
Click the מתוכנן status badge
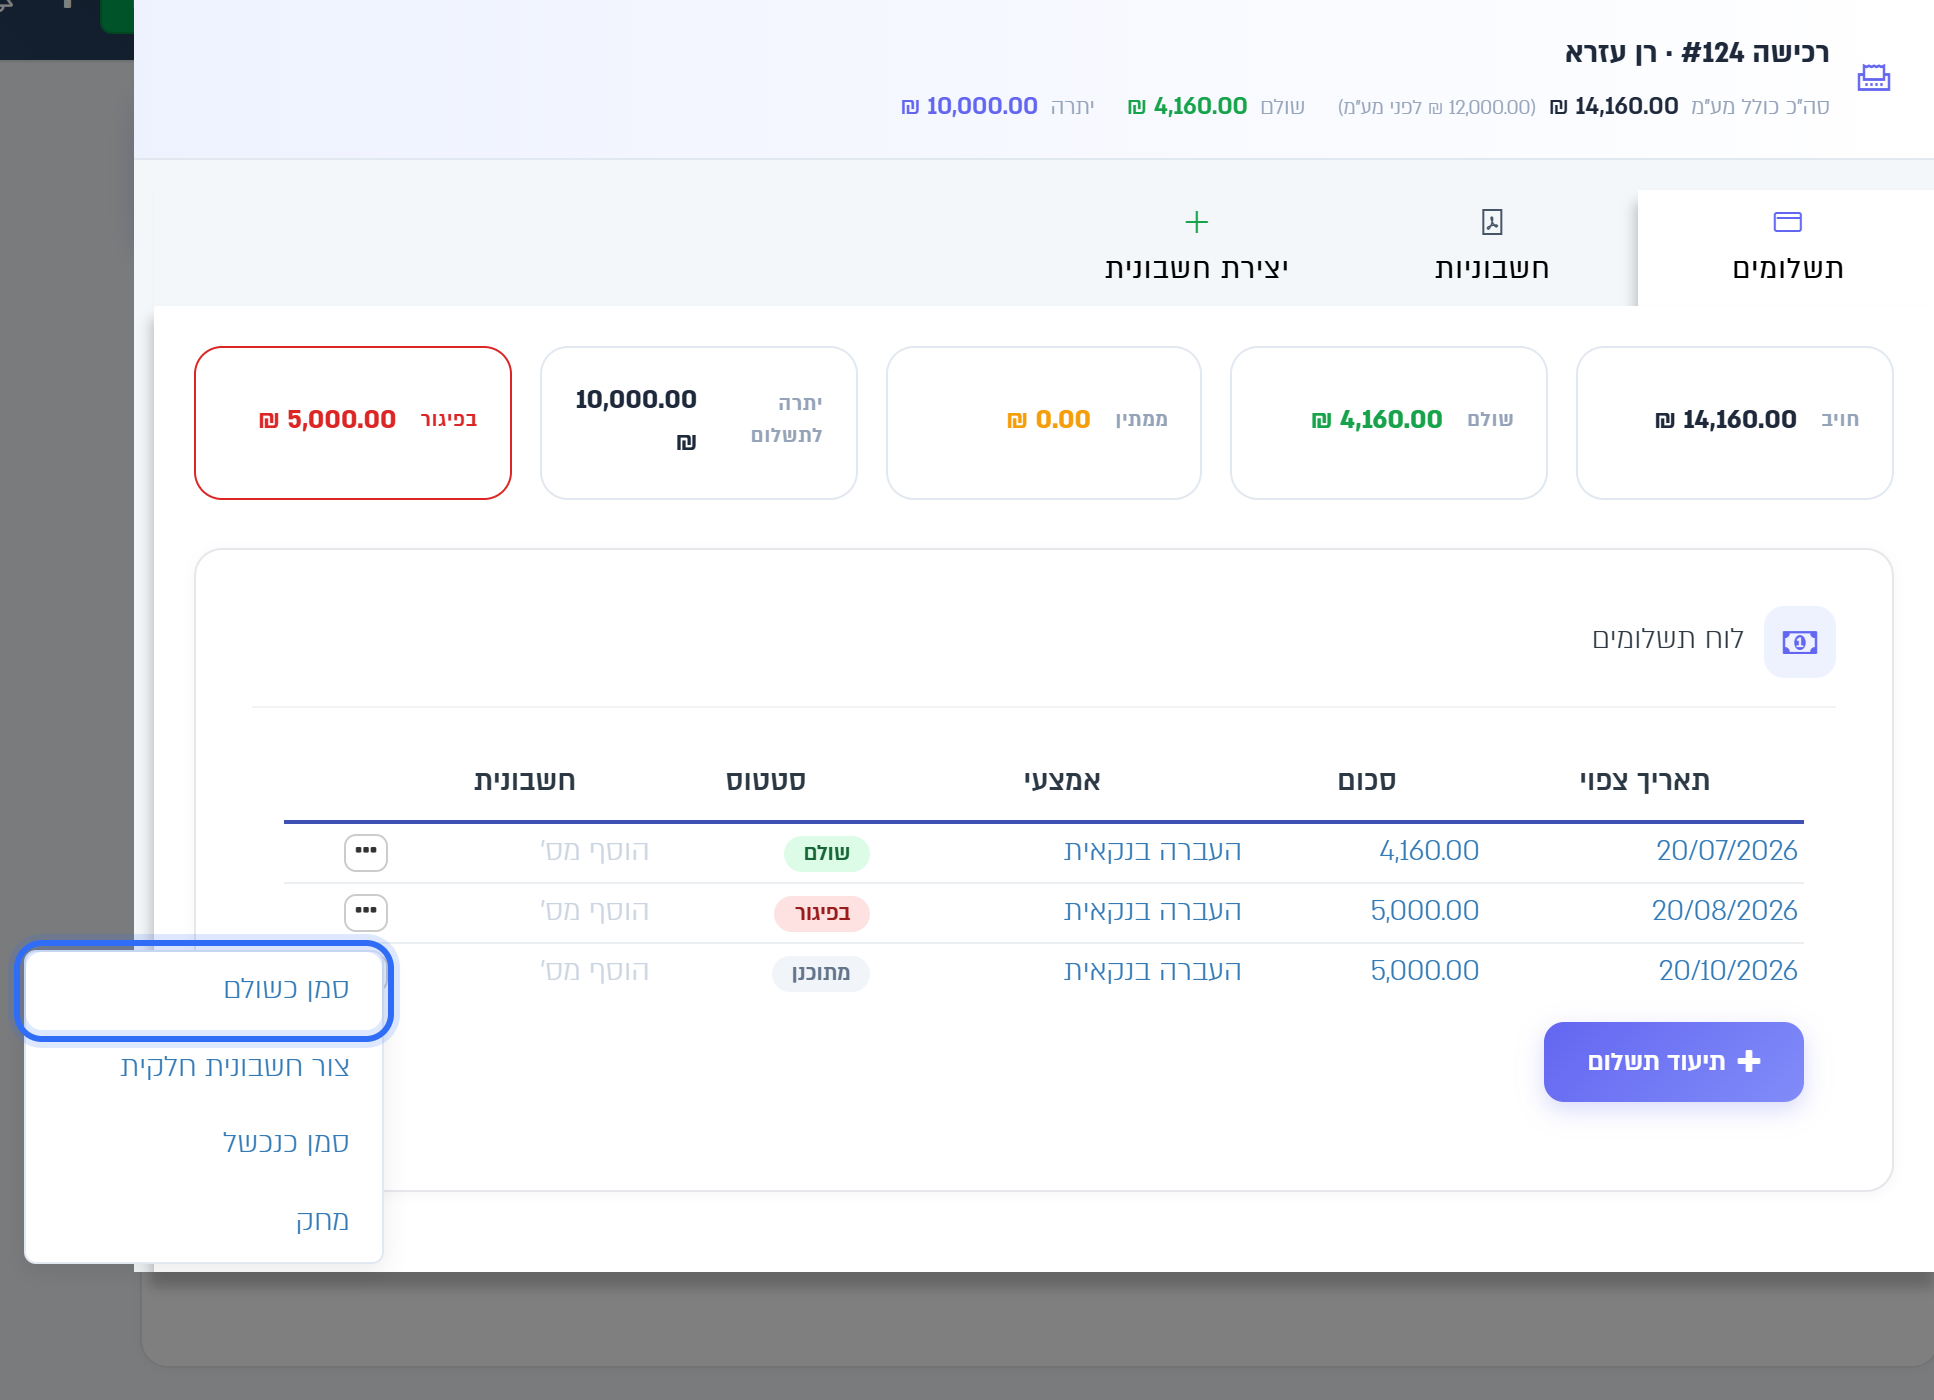821,973
